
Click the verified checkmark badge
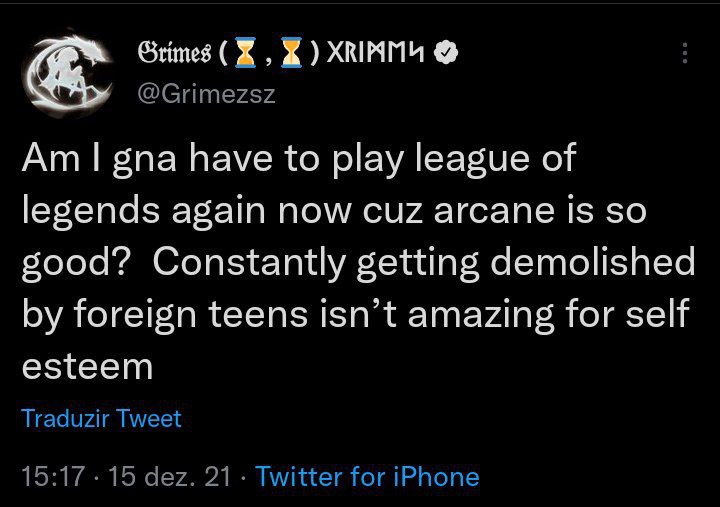[446, 53]
